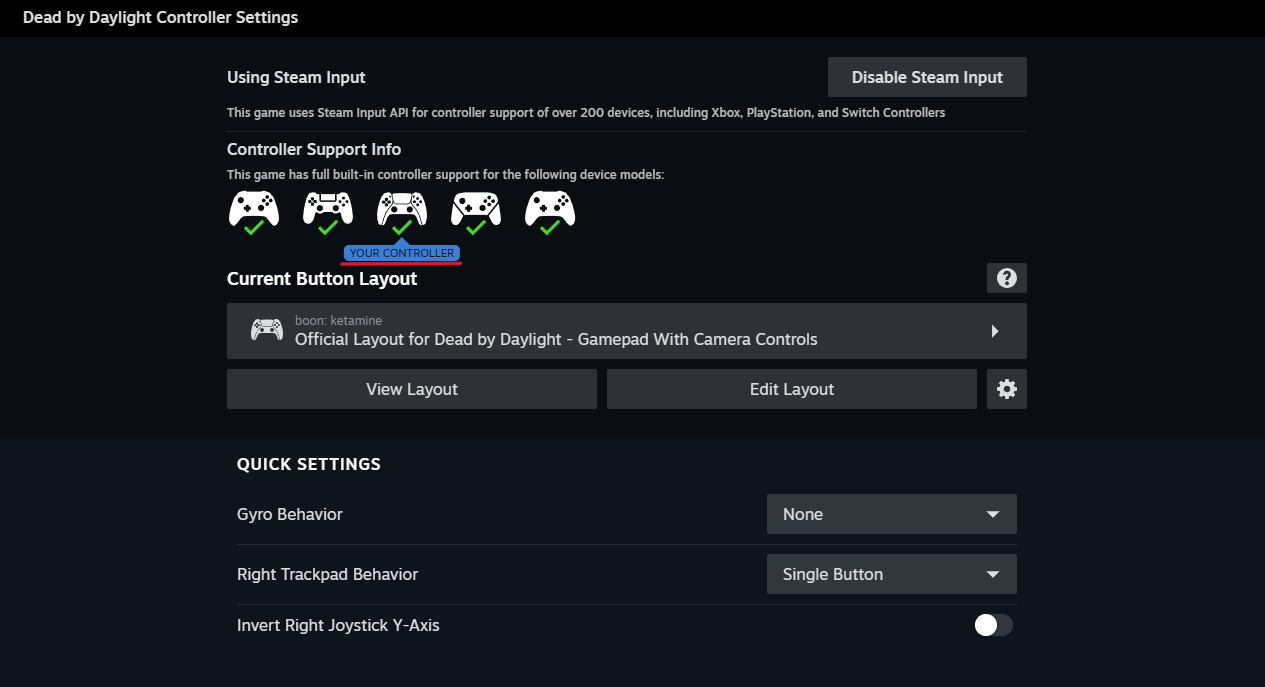Click the Gyro Behavior label
Screen dimensions: 1265x687
pos(290,514)
